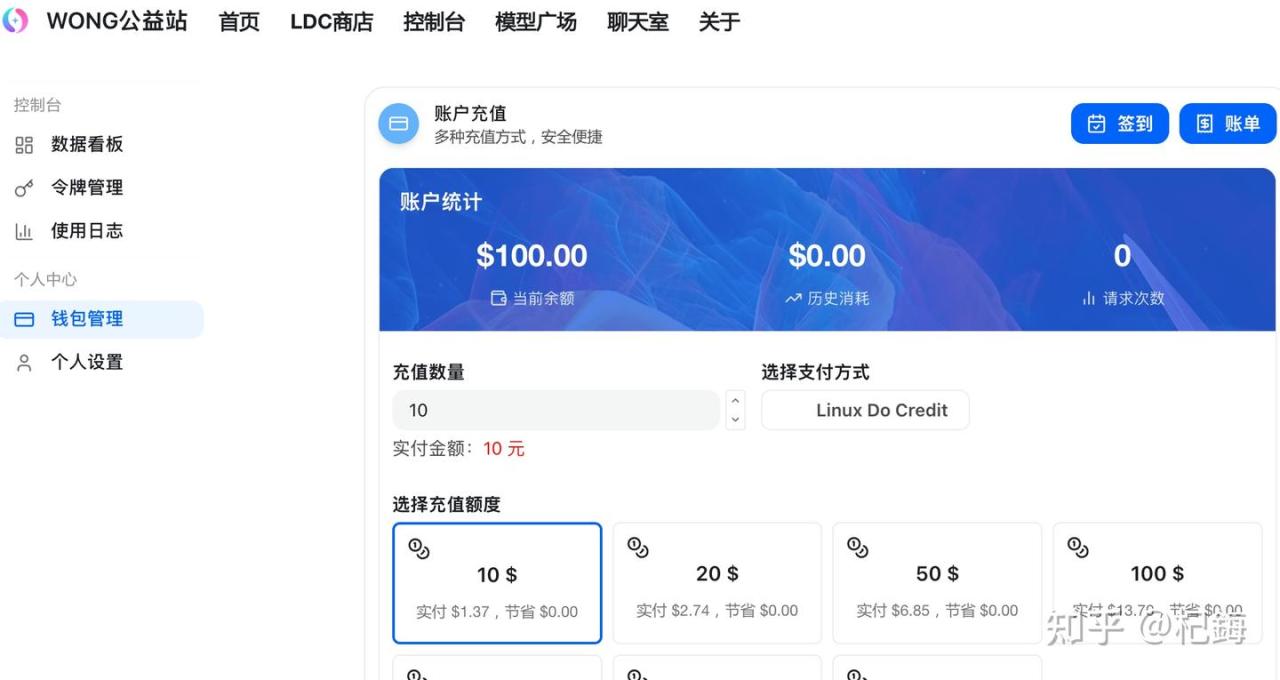Focus the 充值数量 input field
Screen dimensions: 1280x680
pyautogui.click(x=555, y=410)
